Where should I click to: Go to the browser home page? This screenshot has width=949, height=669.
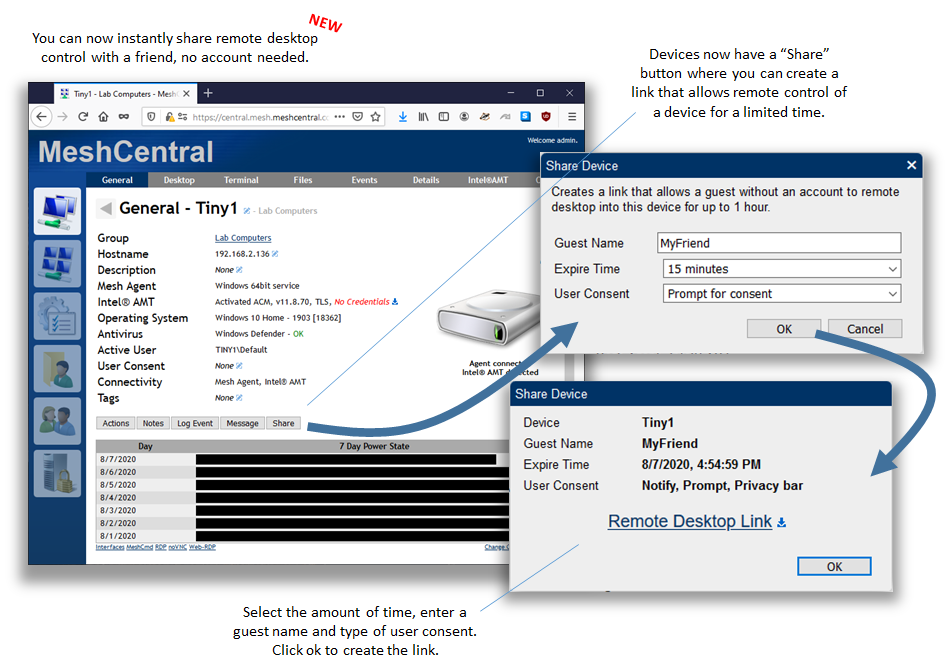coord(103,117)
